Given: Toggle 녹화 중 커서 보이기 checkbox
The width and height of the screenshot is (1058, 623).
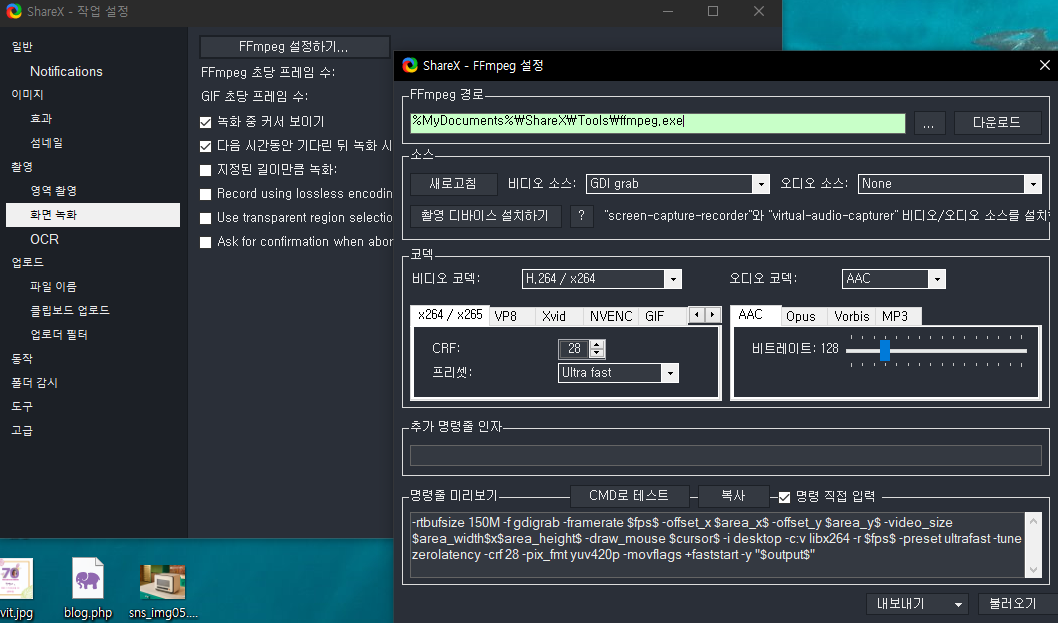Looking at the screenshot, I should [x=206, y=122].
